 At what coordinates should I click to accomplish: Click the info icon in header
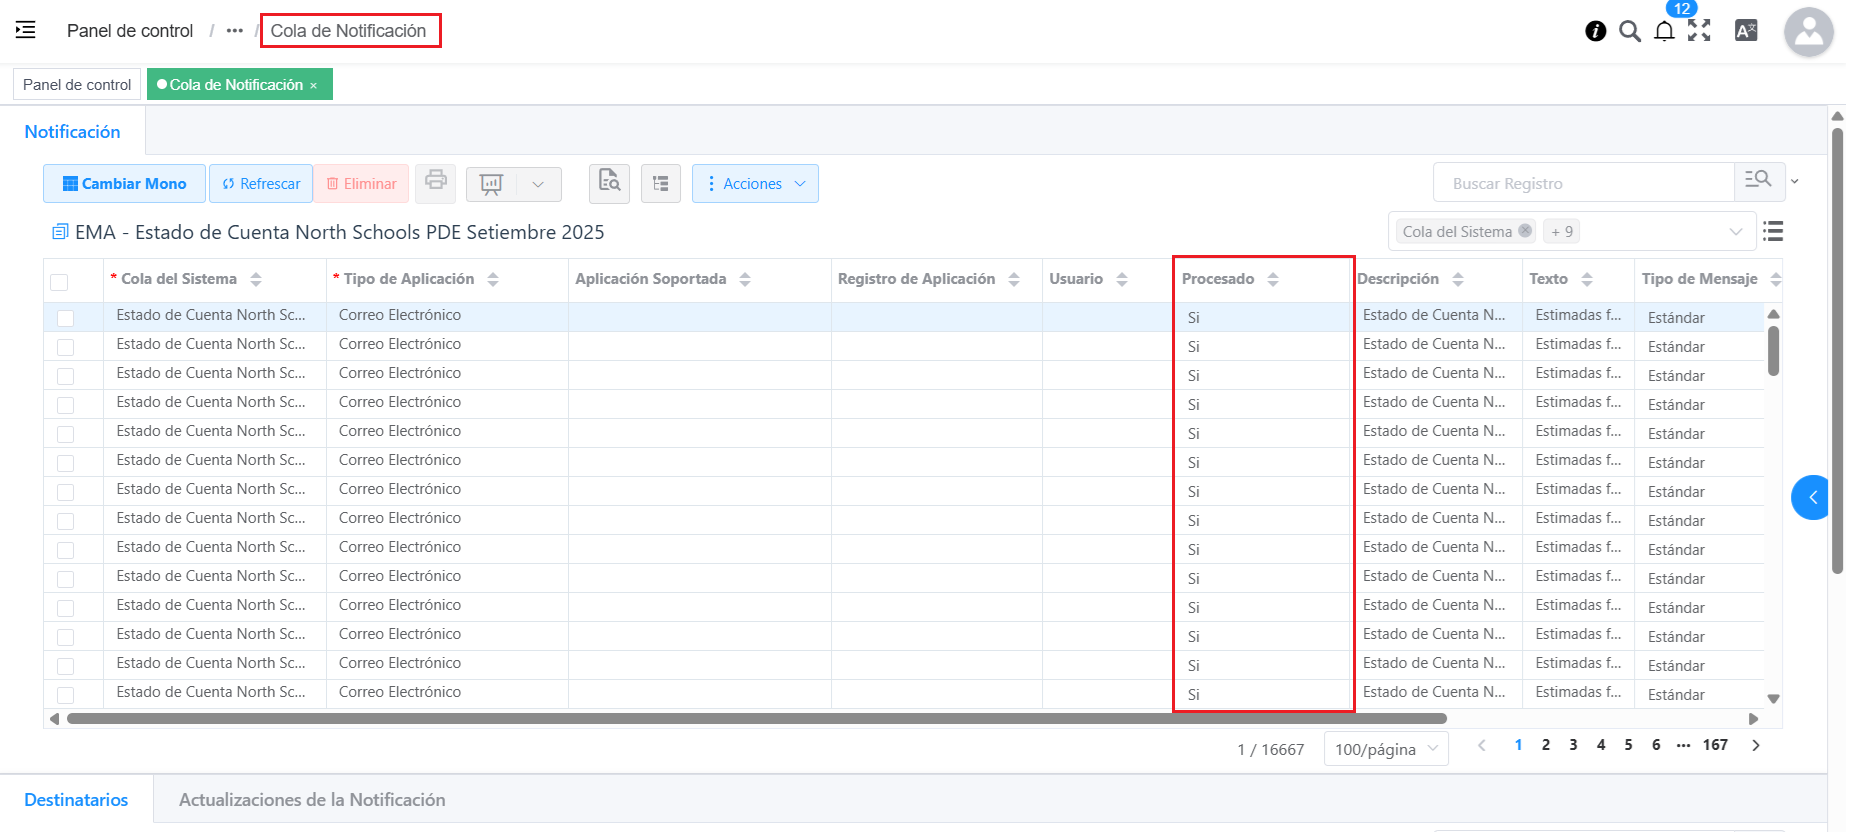pos(1596,31)
